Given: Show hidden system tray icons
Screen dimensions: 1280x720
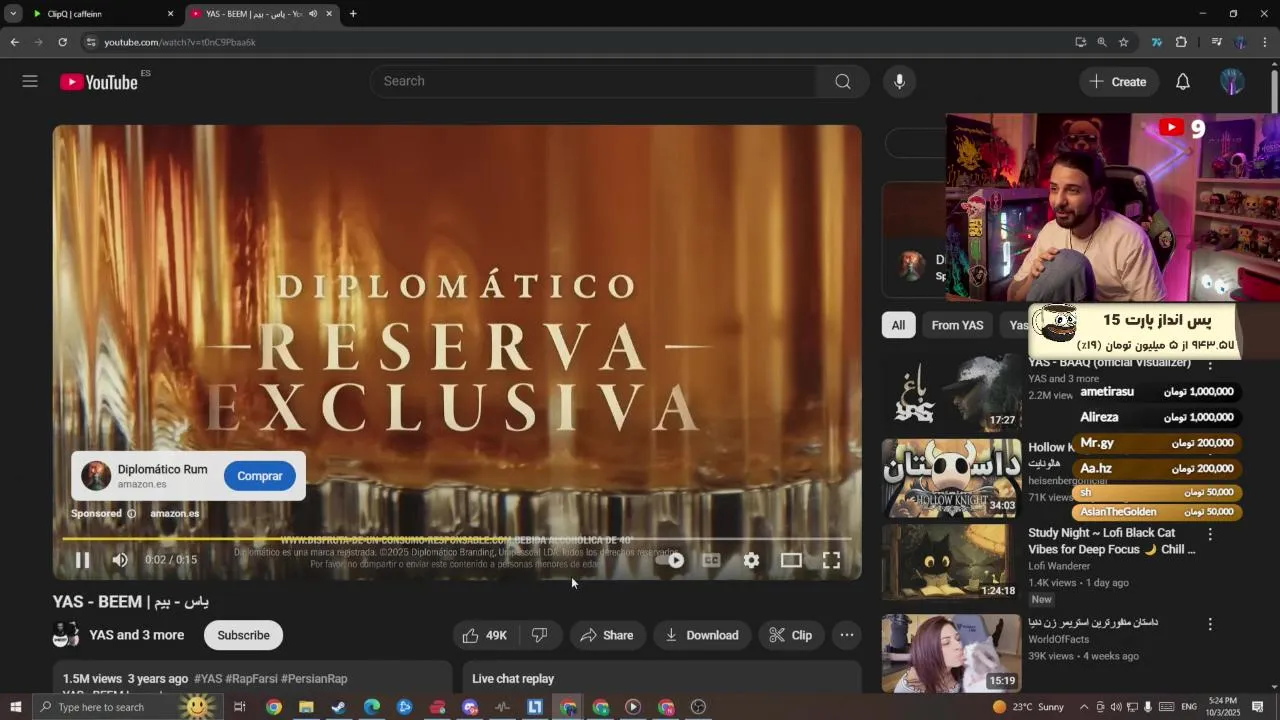Looking at the screenshot, I should [1083, 707].
